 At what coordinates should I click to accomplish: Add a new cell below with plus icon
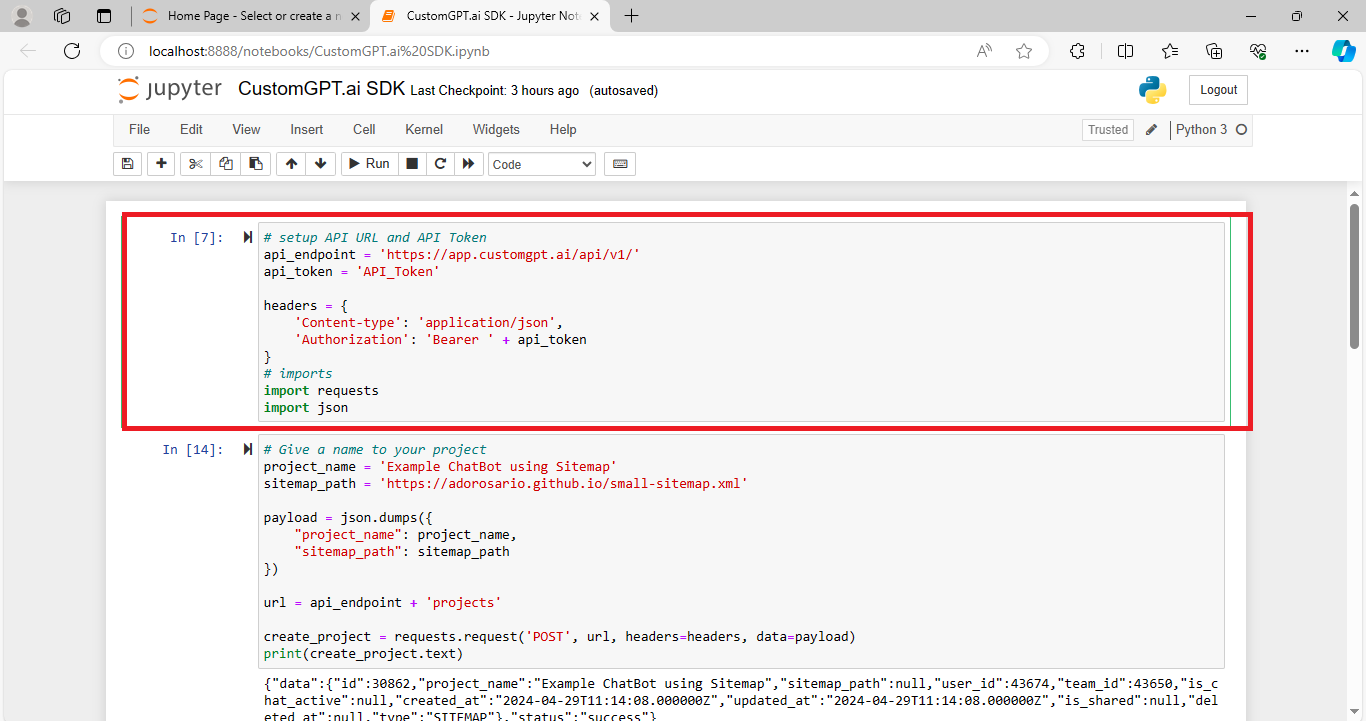(161, 163)
